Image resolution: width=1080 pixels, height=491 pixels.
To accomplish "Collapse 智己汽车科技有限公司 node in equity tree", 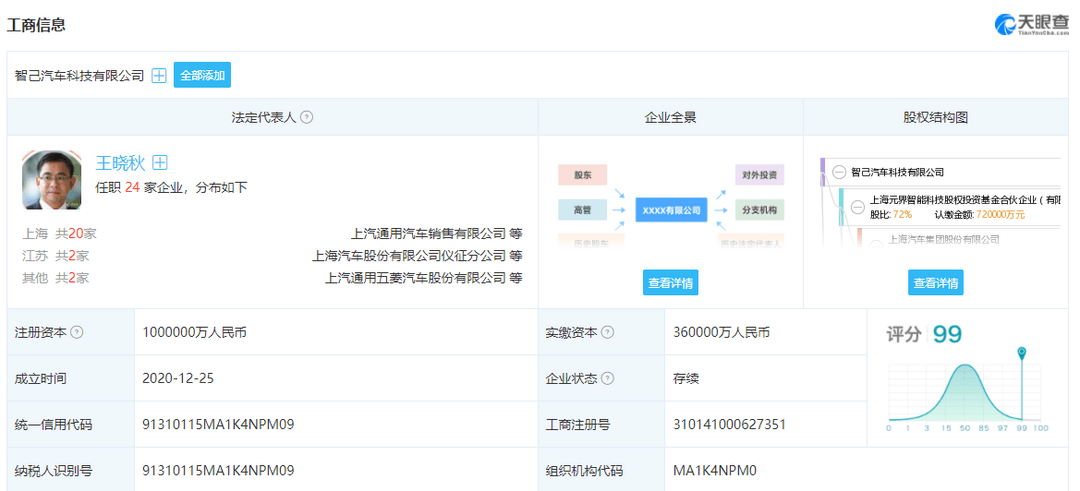I will pyautogui.click(x=839, y=172).
